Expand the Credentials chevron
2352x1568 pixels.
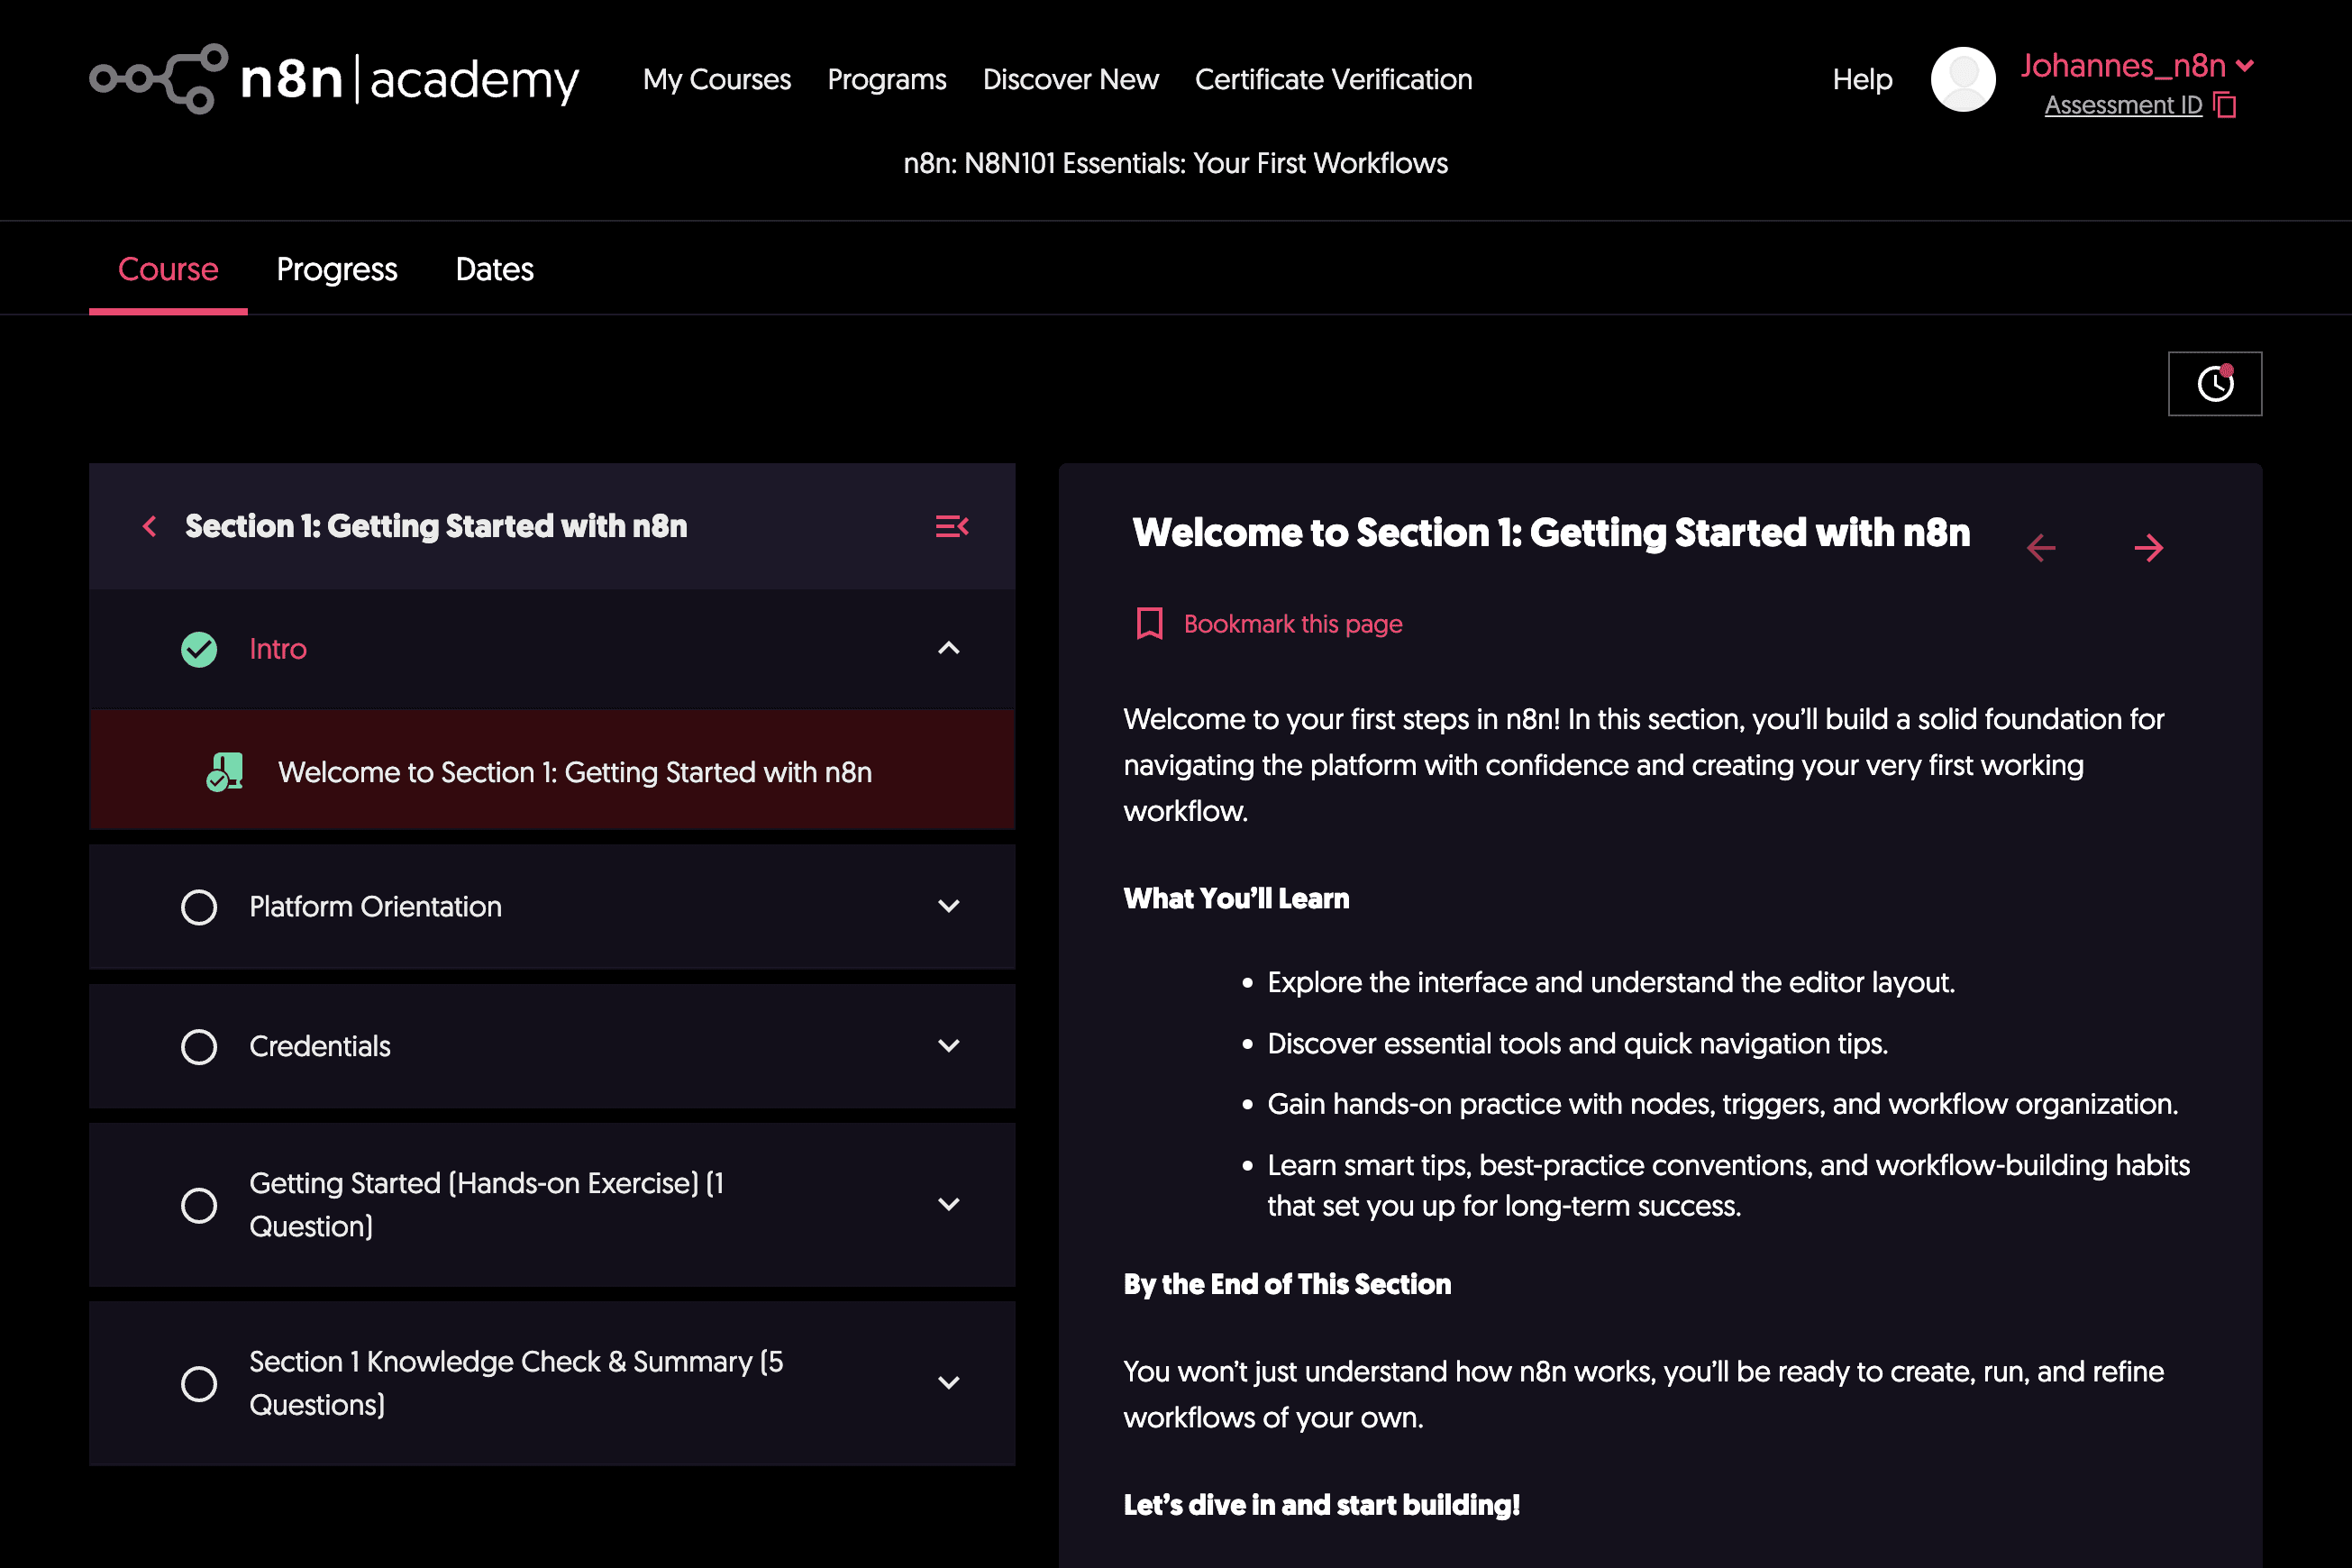coord(949,1046)
